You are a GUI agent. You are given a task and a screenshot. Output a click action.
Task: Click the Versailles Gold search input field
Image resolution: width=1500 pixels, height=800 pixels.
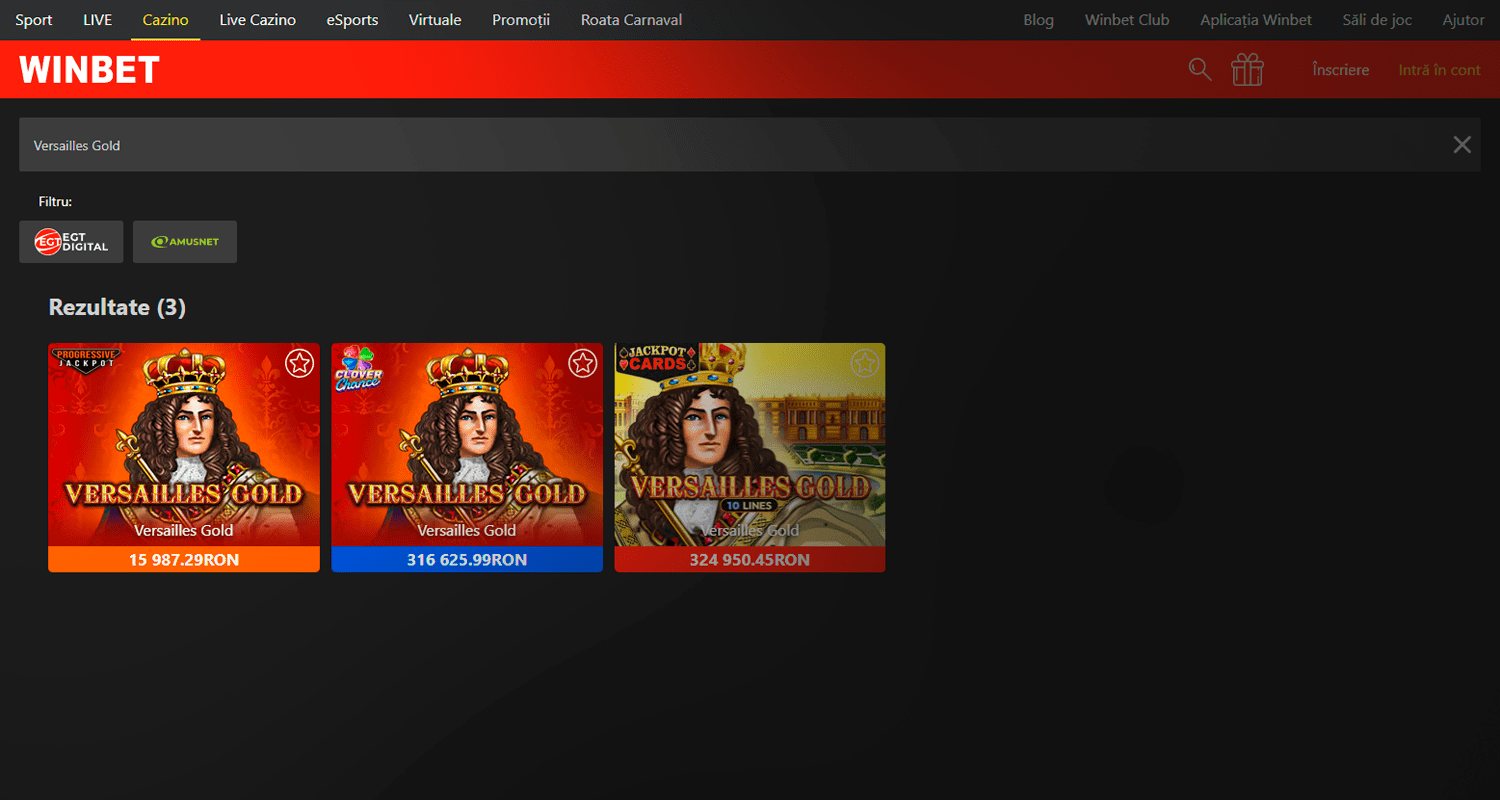pyautogui.click(x=700, y=145)
